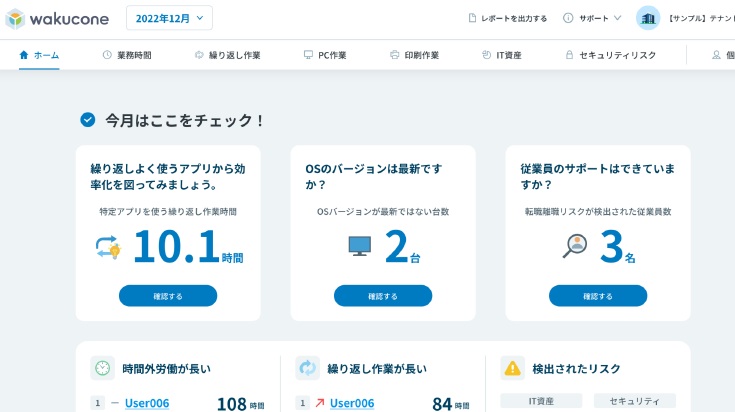Click rank 1 badge in 繰り返し作業が長い list
The width and height of the screenshot is (735, 412).
click(x=302, y=403)
